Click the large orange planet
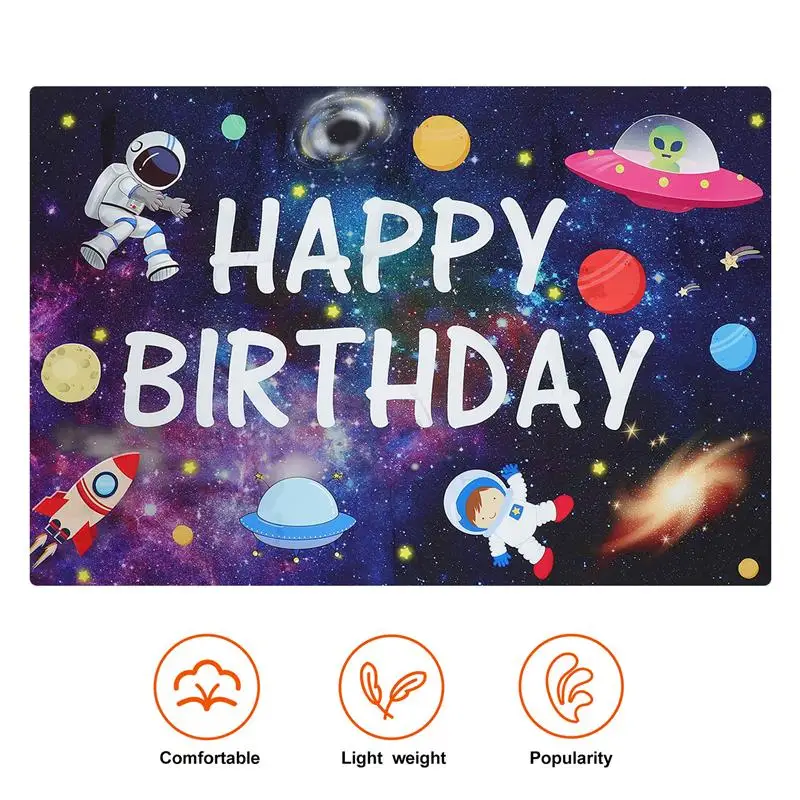This screenshot has height=800, width=800. coord(441,143)
